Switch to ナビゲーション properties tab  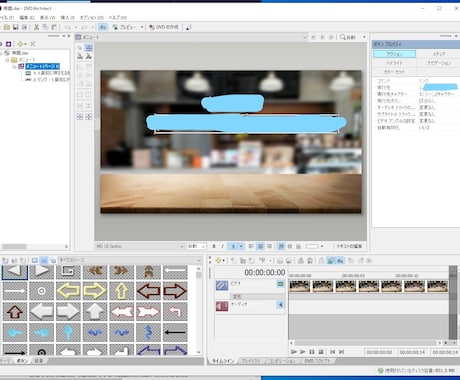coord(438,63)
